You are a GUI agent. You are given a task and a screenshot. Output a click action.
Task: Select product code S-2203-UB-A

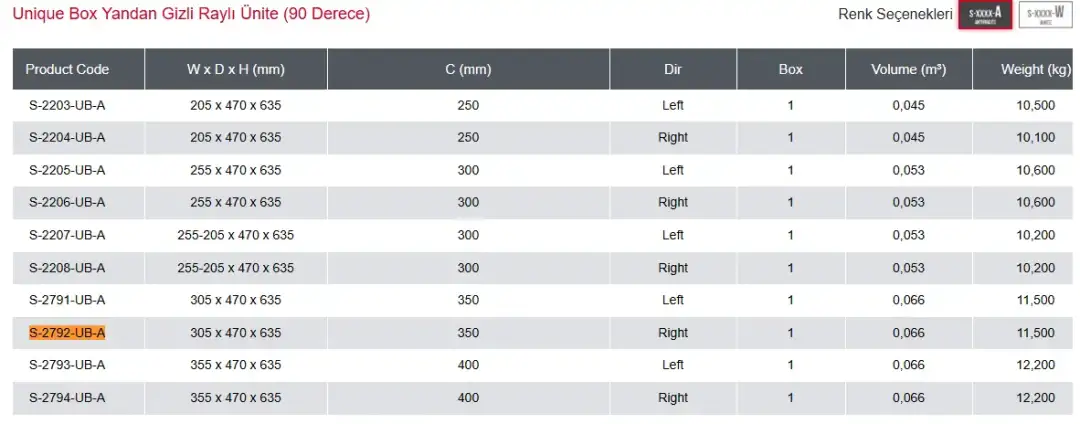68,105
